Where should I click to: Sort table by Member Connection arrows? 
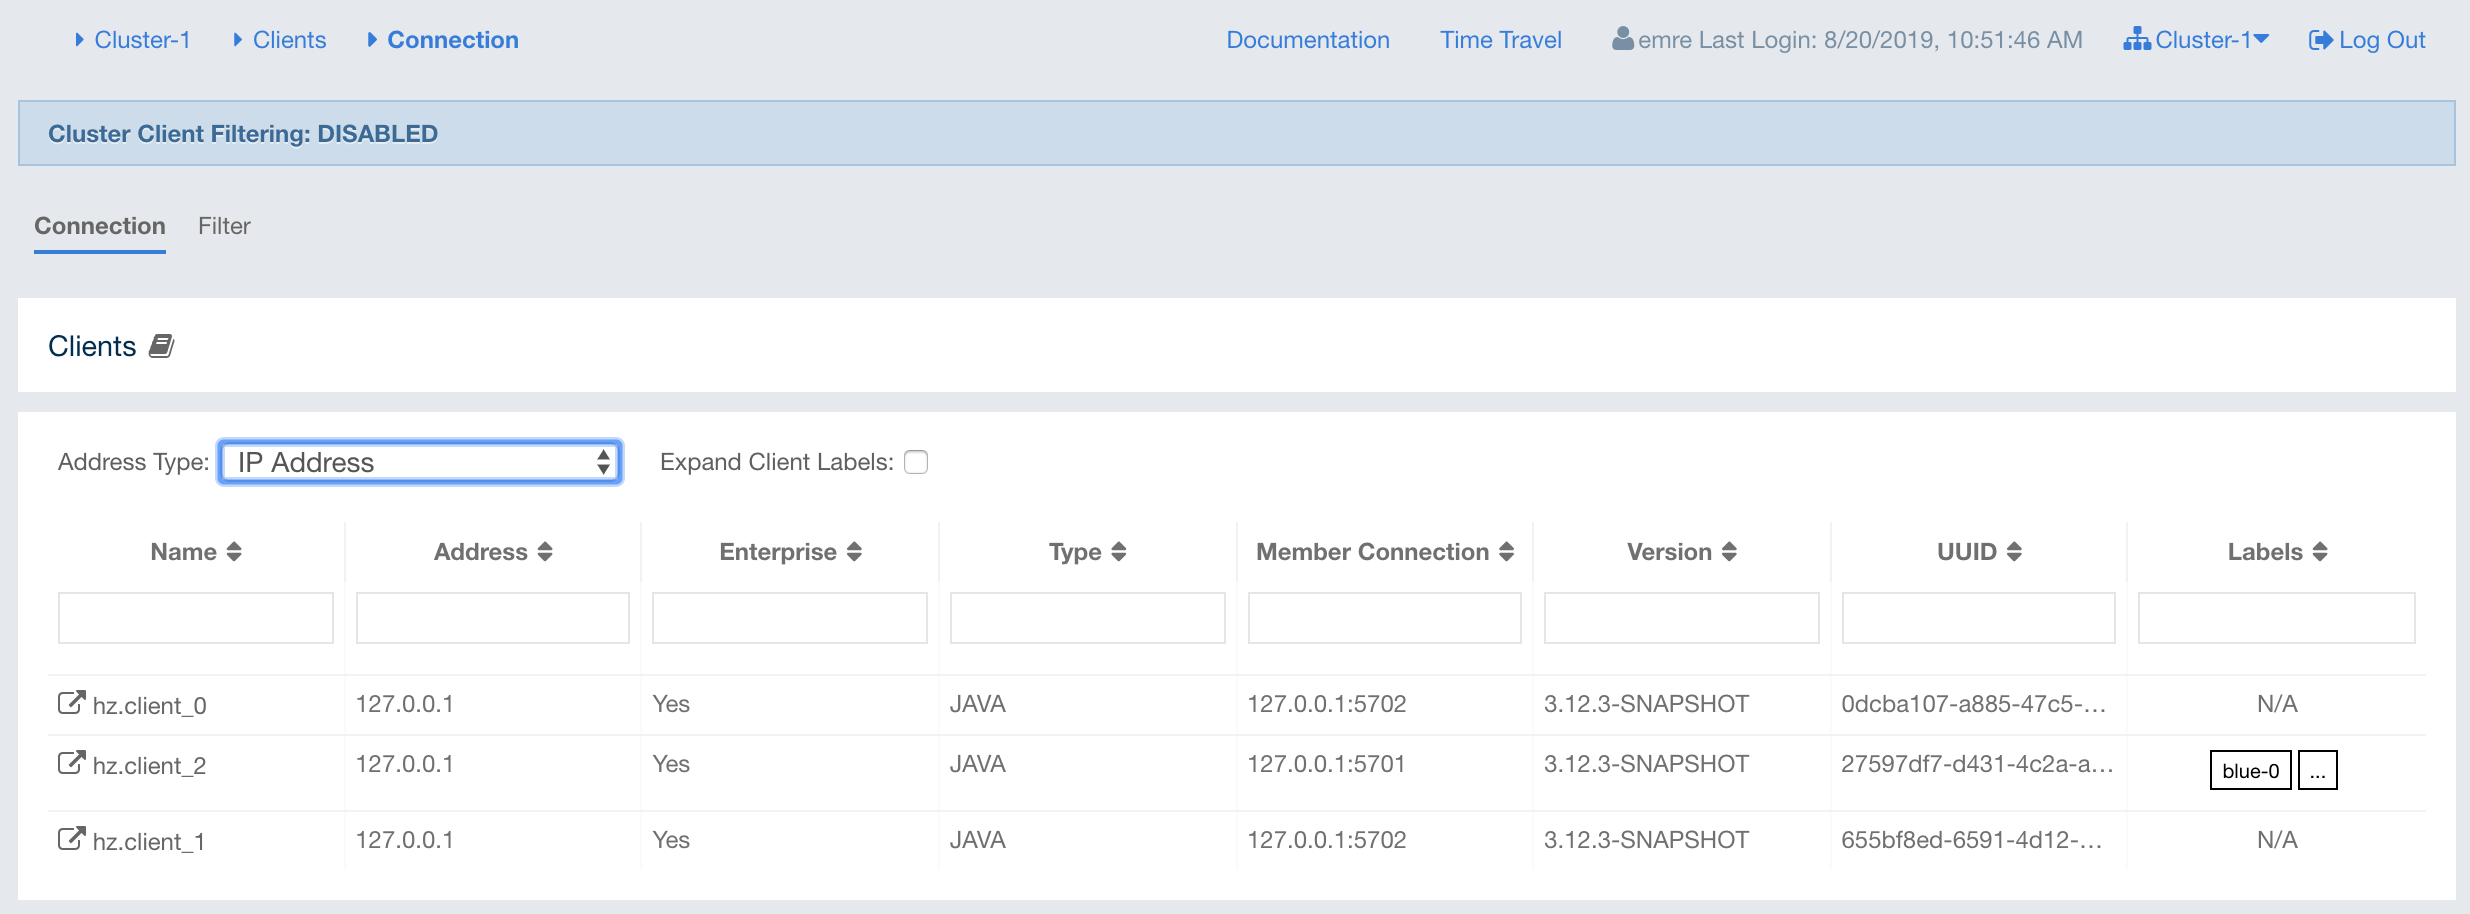click(x=1506, y=552)
